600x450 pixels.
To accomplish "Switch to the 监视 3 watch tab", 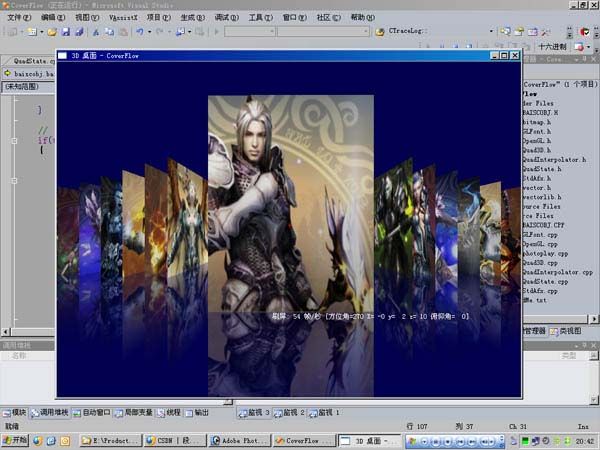I will pyautogui.click(x=254, y=412).
